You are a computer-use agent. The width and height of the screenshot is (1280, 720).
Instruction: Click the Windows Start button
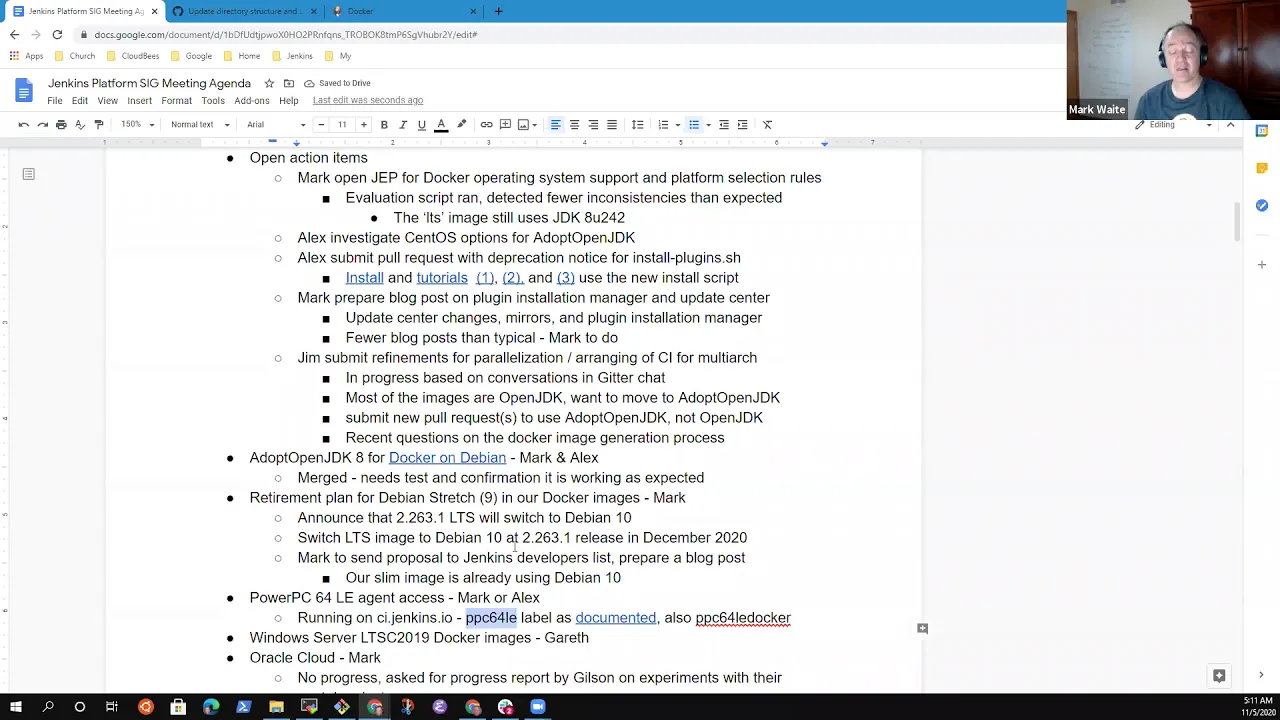pyautogui.click(x=16, y=707)
